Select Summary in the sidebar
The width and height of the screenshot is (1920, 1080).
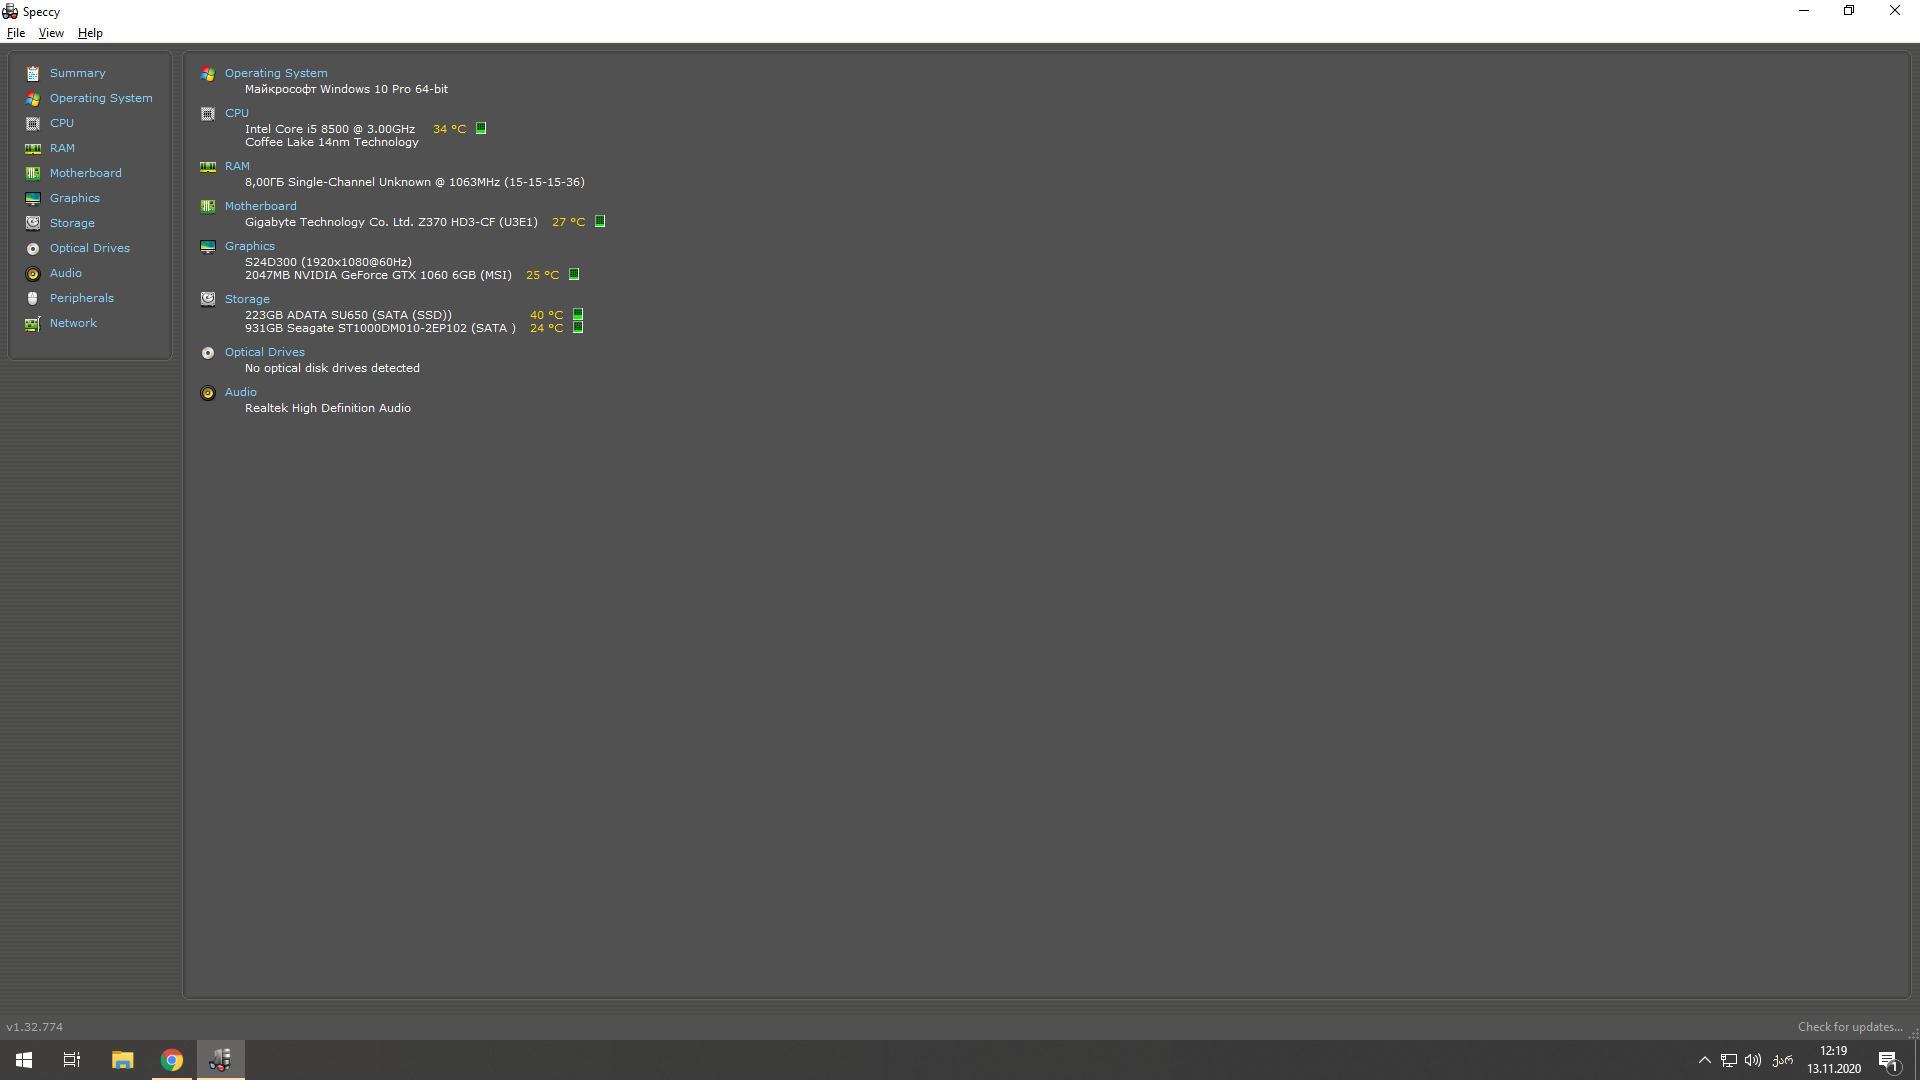point(77,73)
